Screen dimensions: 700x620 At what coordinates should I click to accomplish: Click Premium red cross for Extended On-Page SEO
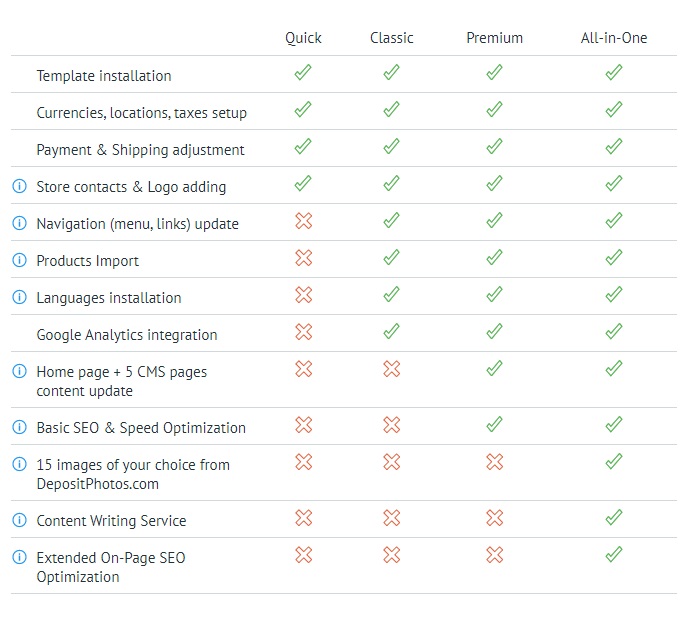coord(494,555)
